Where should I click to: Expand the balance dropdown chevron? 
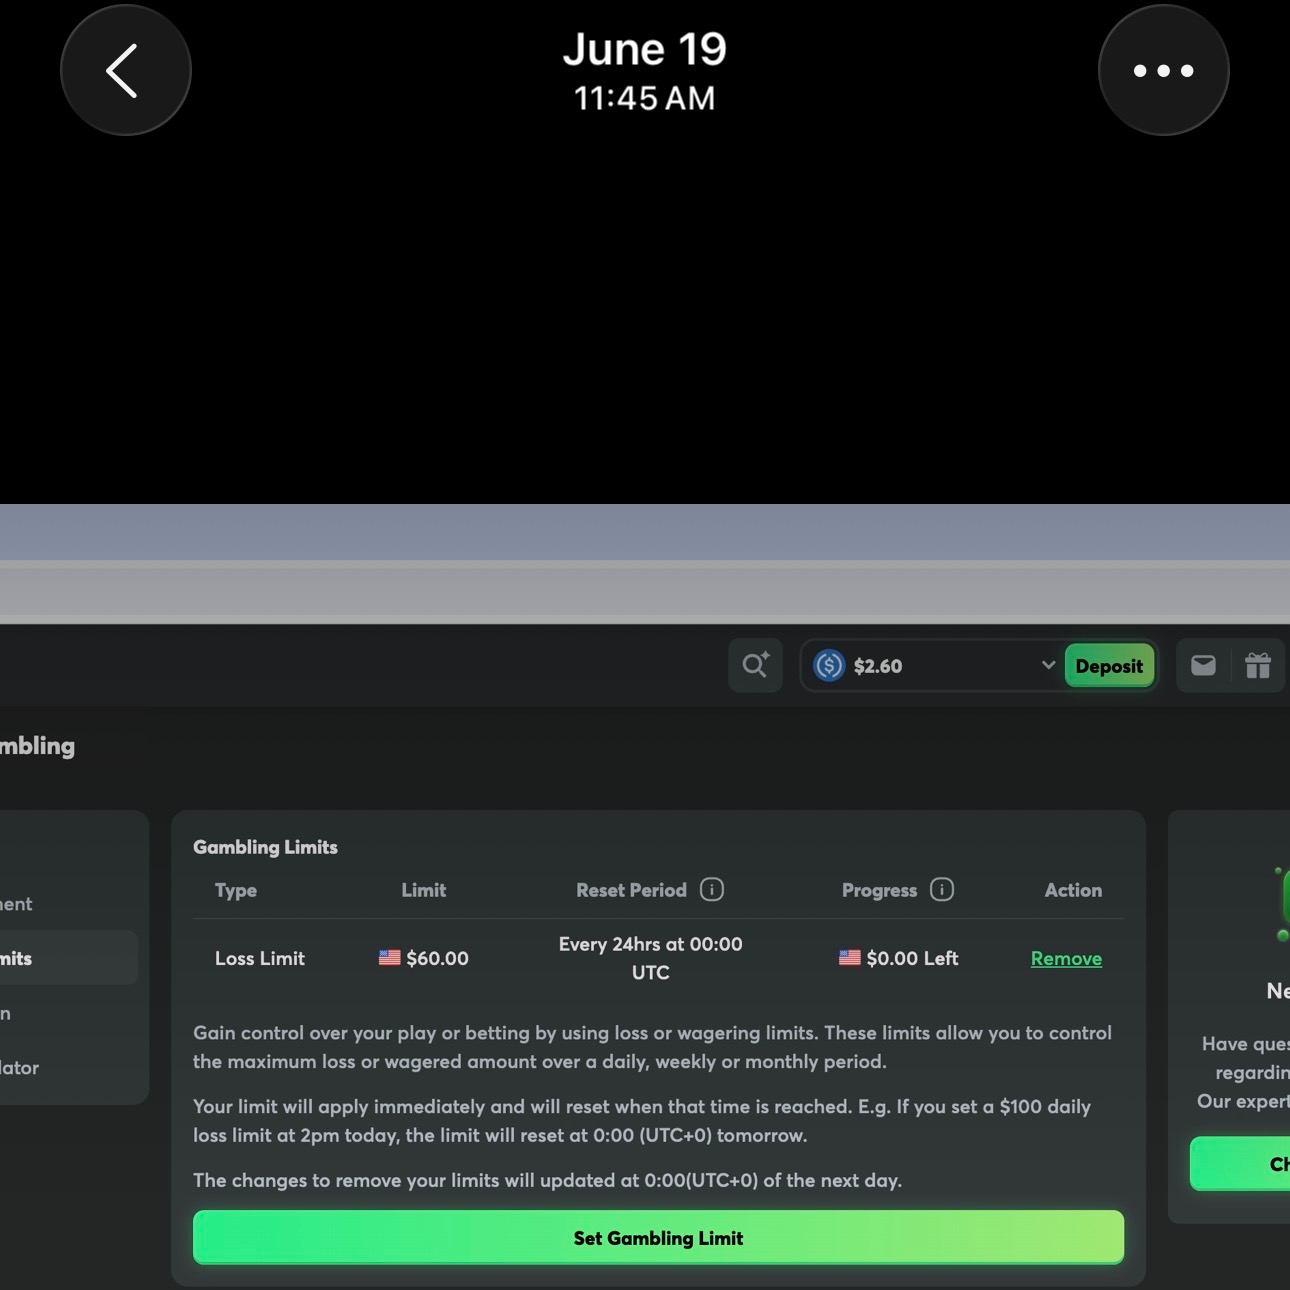(1047, 665)
